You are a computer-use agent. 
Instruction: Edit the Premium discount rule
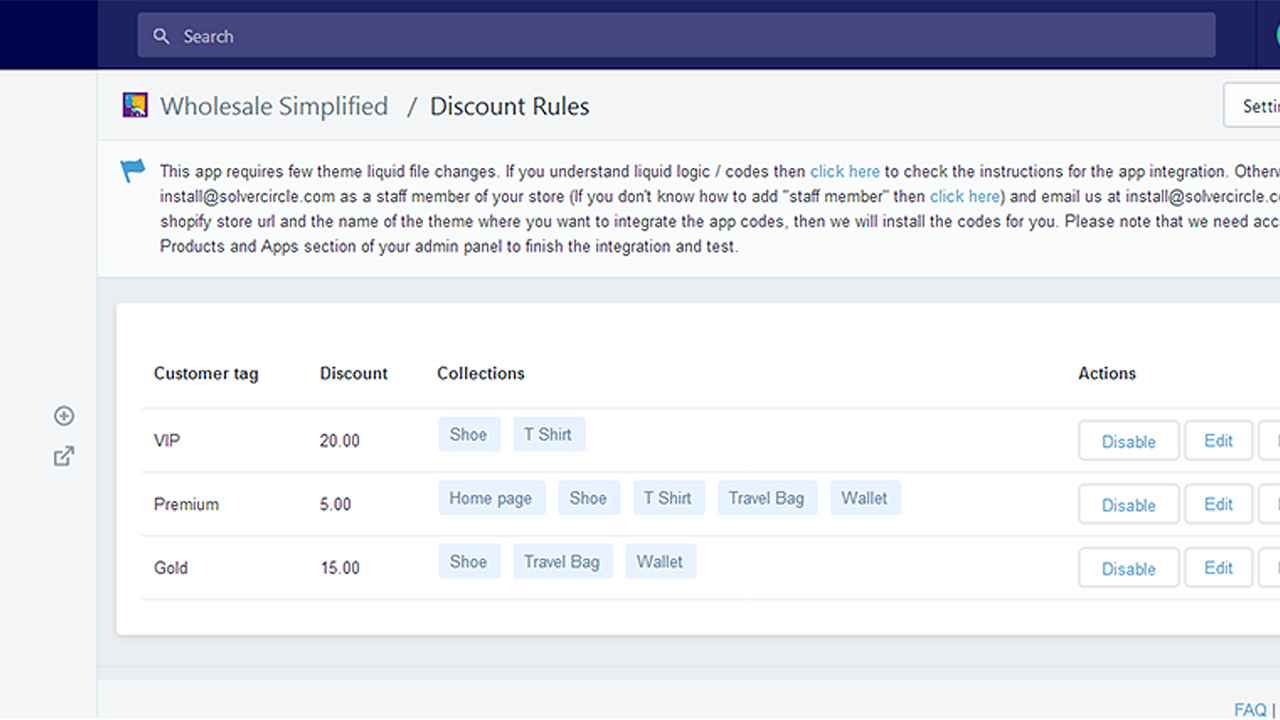coord(1218,504)
